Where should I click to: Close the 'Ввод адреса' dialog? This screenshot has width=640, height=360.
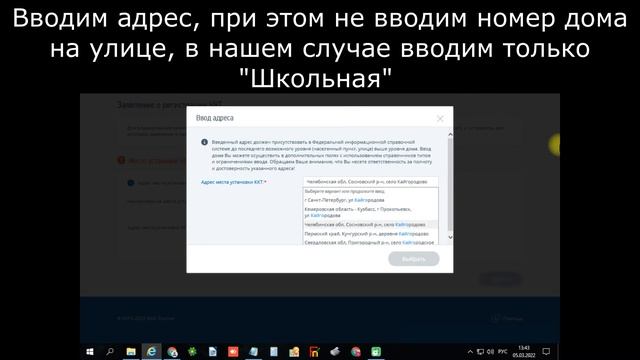coord(440,118)
